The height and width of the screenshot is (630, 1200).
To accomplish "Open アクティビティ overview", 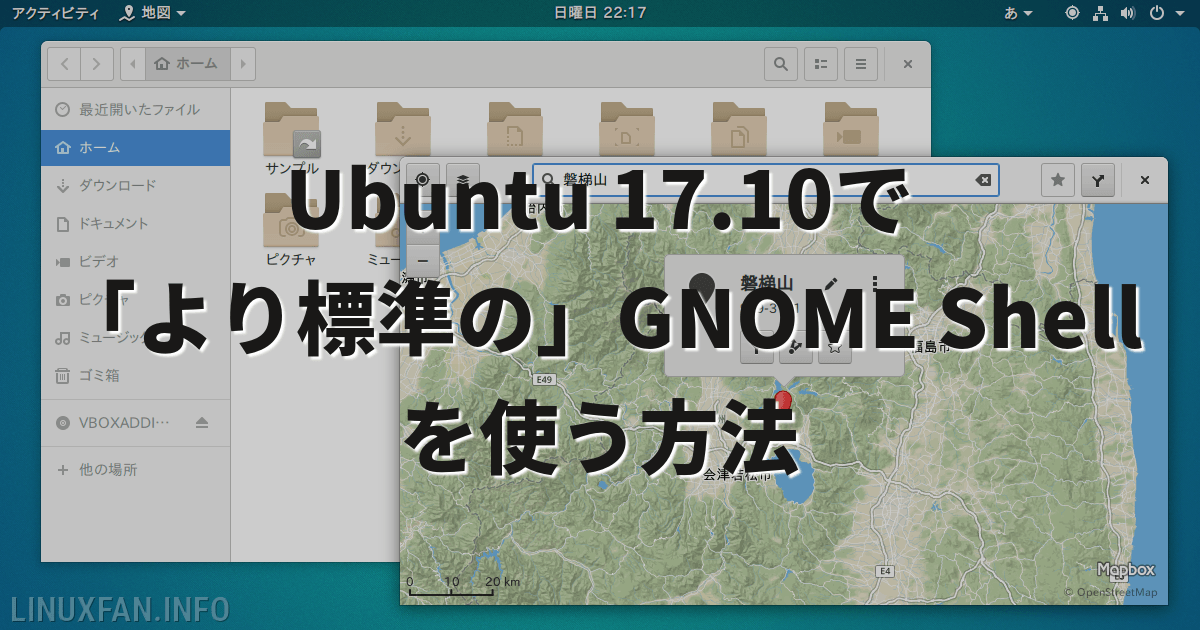I will coord(55,13).
